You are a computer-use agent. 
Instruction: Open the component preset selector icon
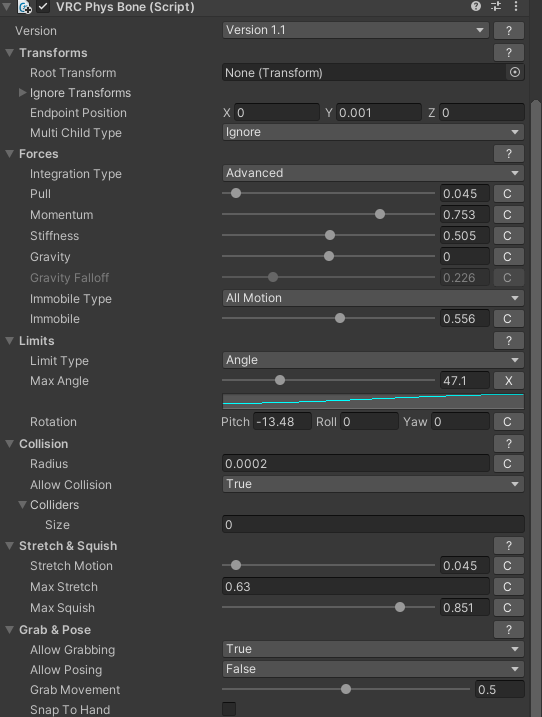click(x=496, y=6)
